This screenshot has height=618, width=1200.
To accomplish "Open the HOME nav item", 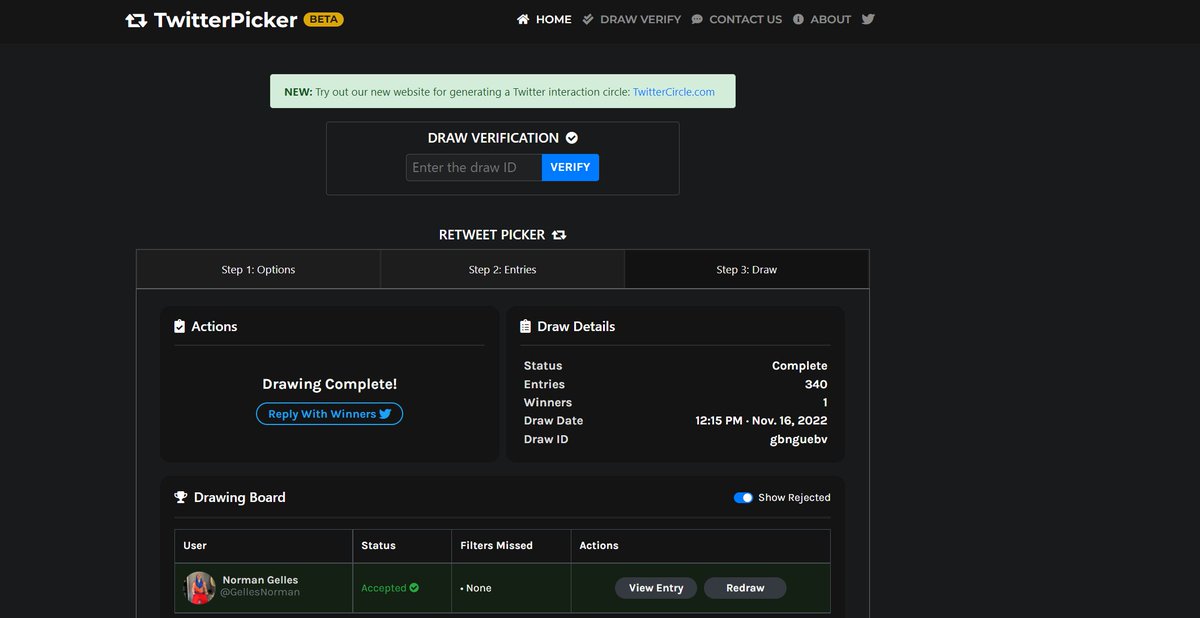I will (544, 19).
